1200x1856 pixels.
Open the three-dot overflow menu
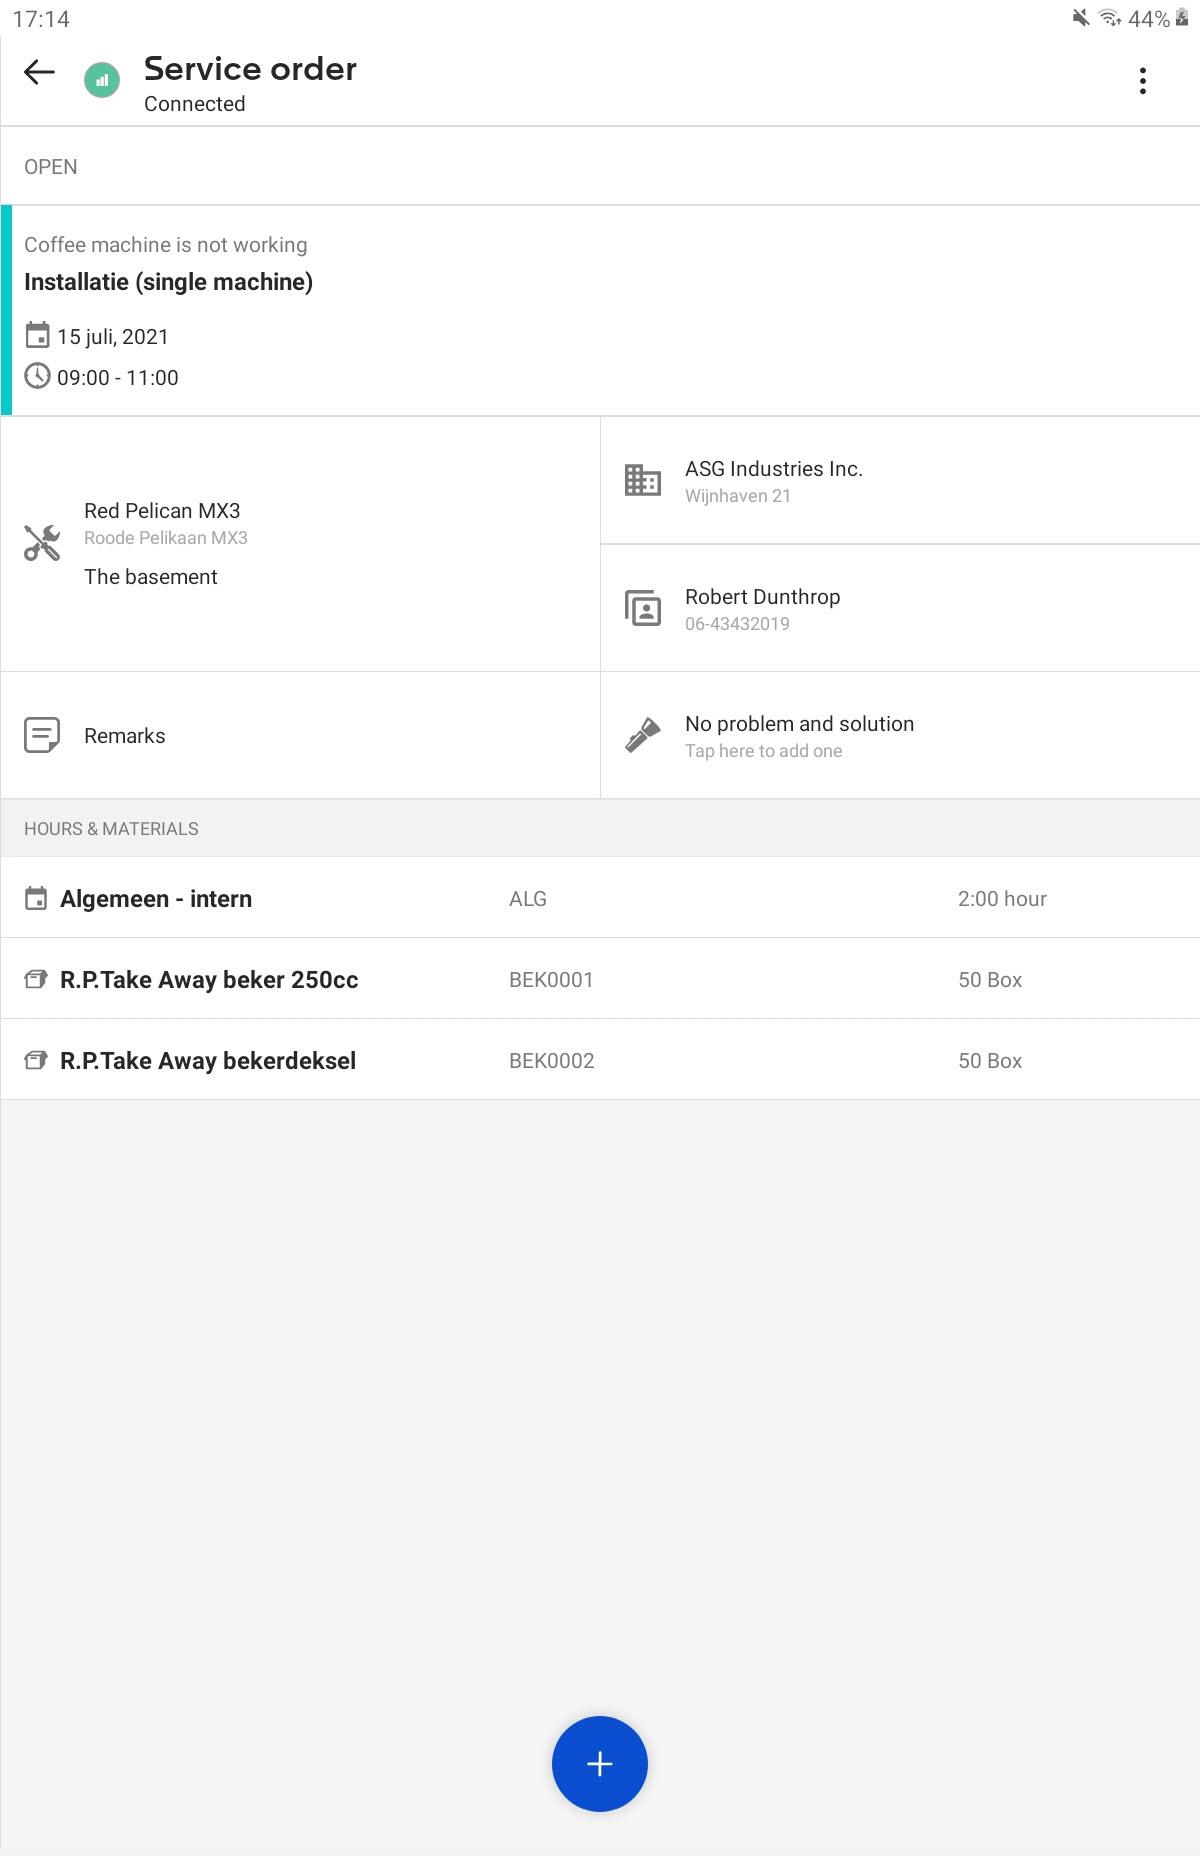pyautogui.click(x=1142, y=81)
